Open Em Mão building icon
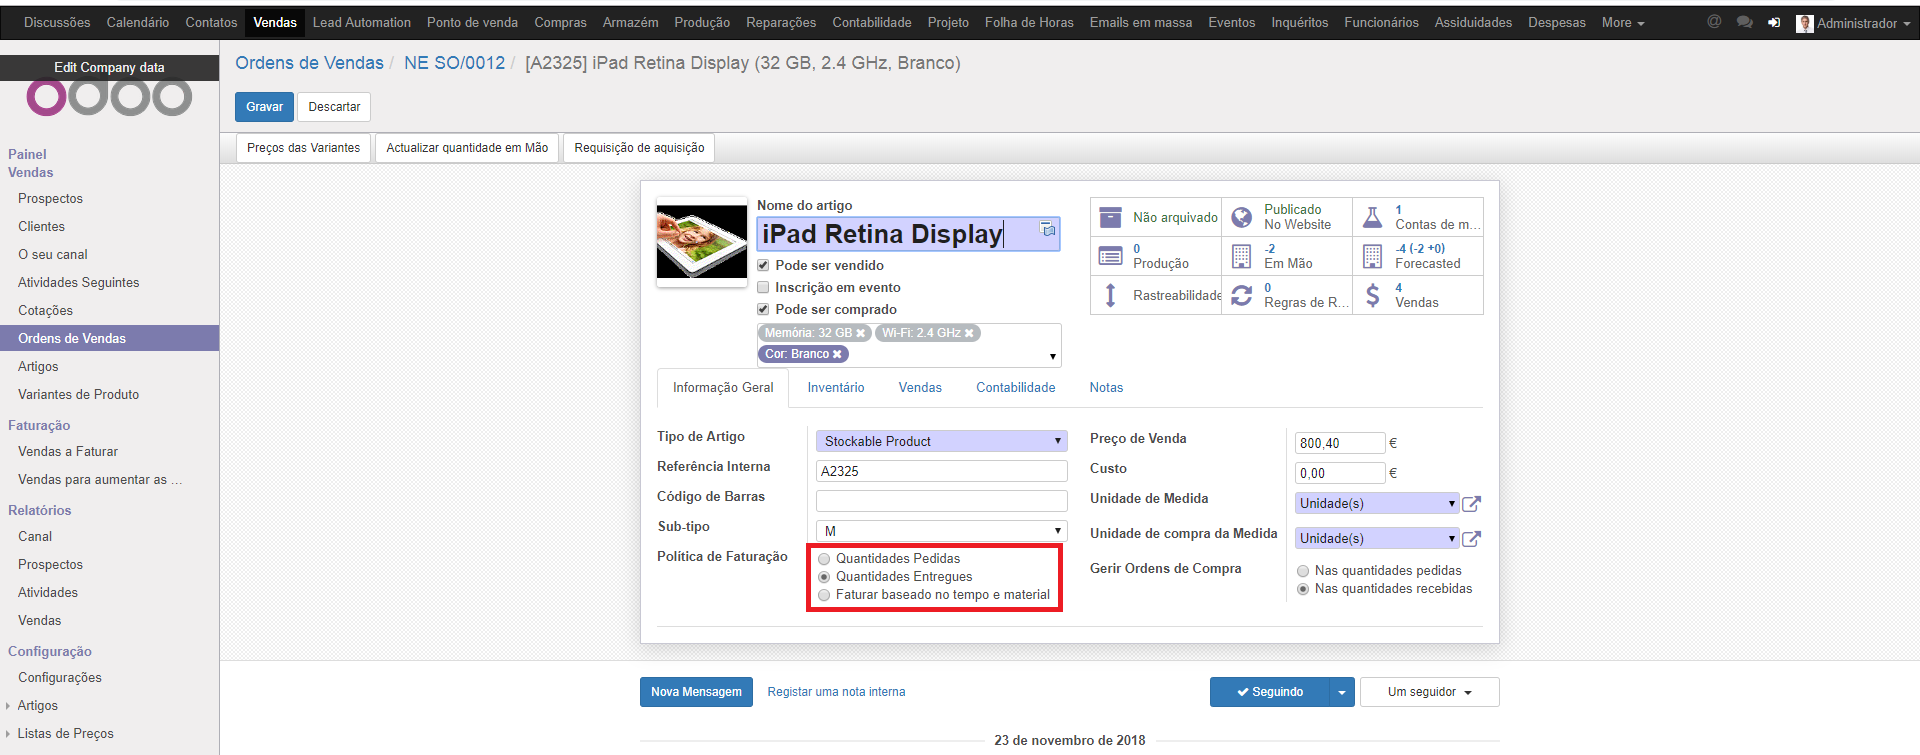 click(1241, 256)
